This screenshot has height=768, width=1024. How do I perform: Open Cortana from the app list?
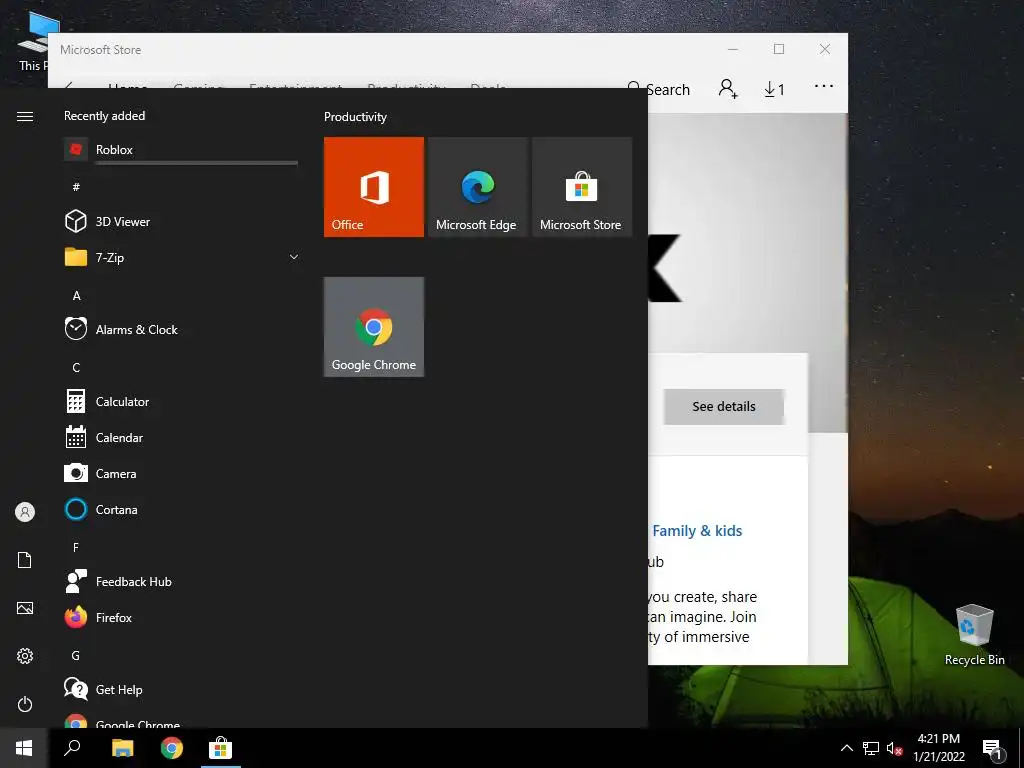click(181, 509)
